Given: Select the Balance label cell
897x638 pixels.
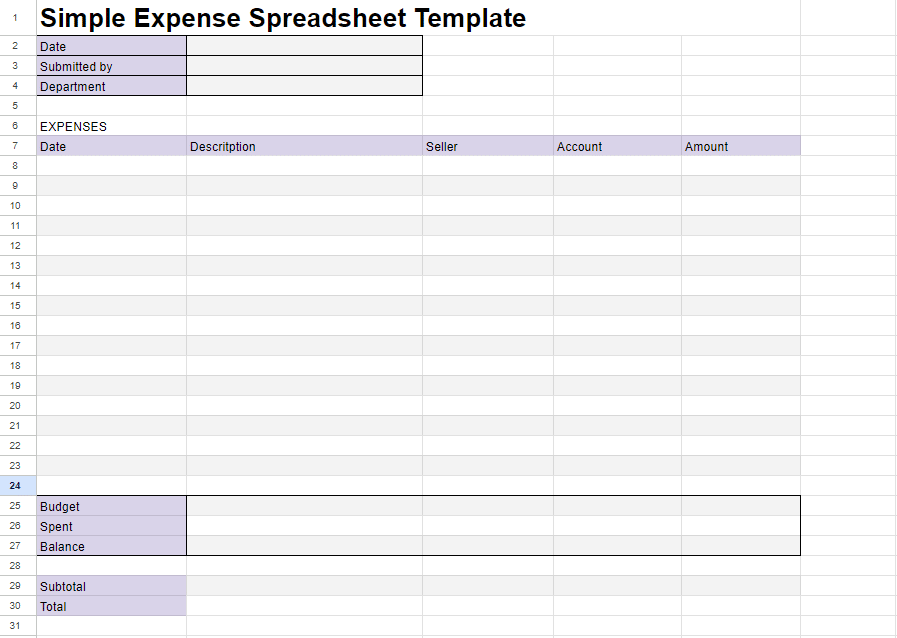Looking at the screenshot, I should (x=112, y=546).
